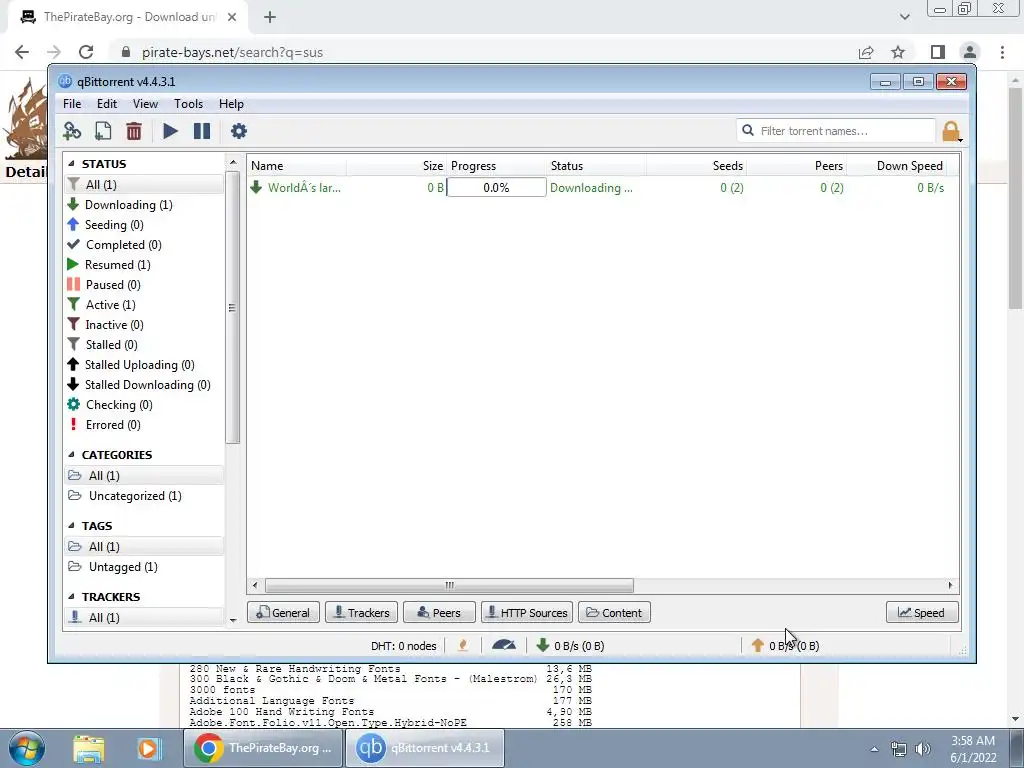Image resolution: width=1024 pixels, height=768 pixels.
Task: Bookmark page with Chrome star icon
Action: pyautogui.click(x=898, y=52)
